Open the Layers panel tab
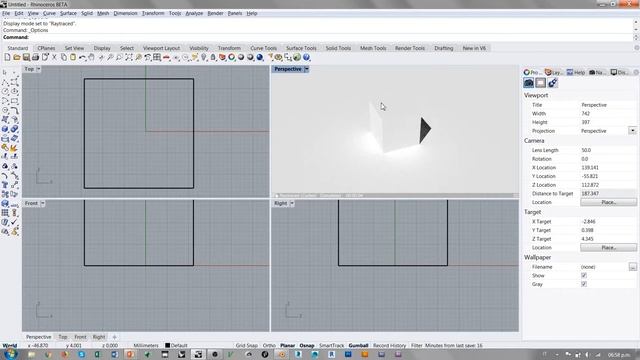Viewport: 640px width, 360px height. click(553, 72)
